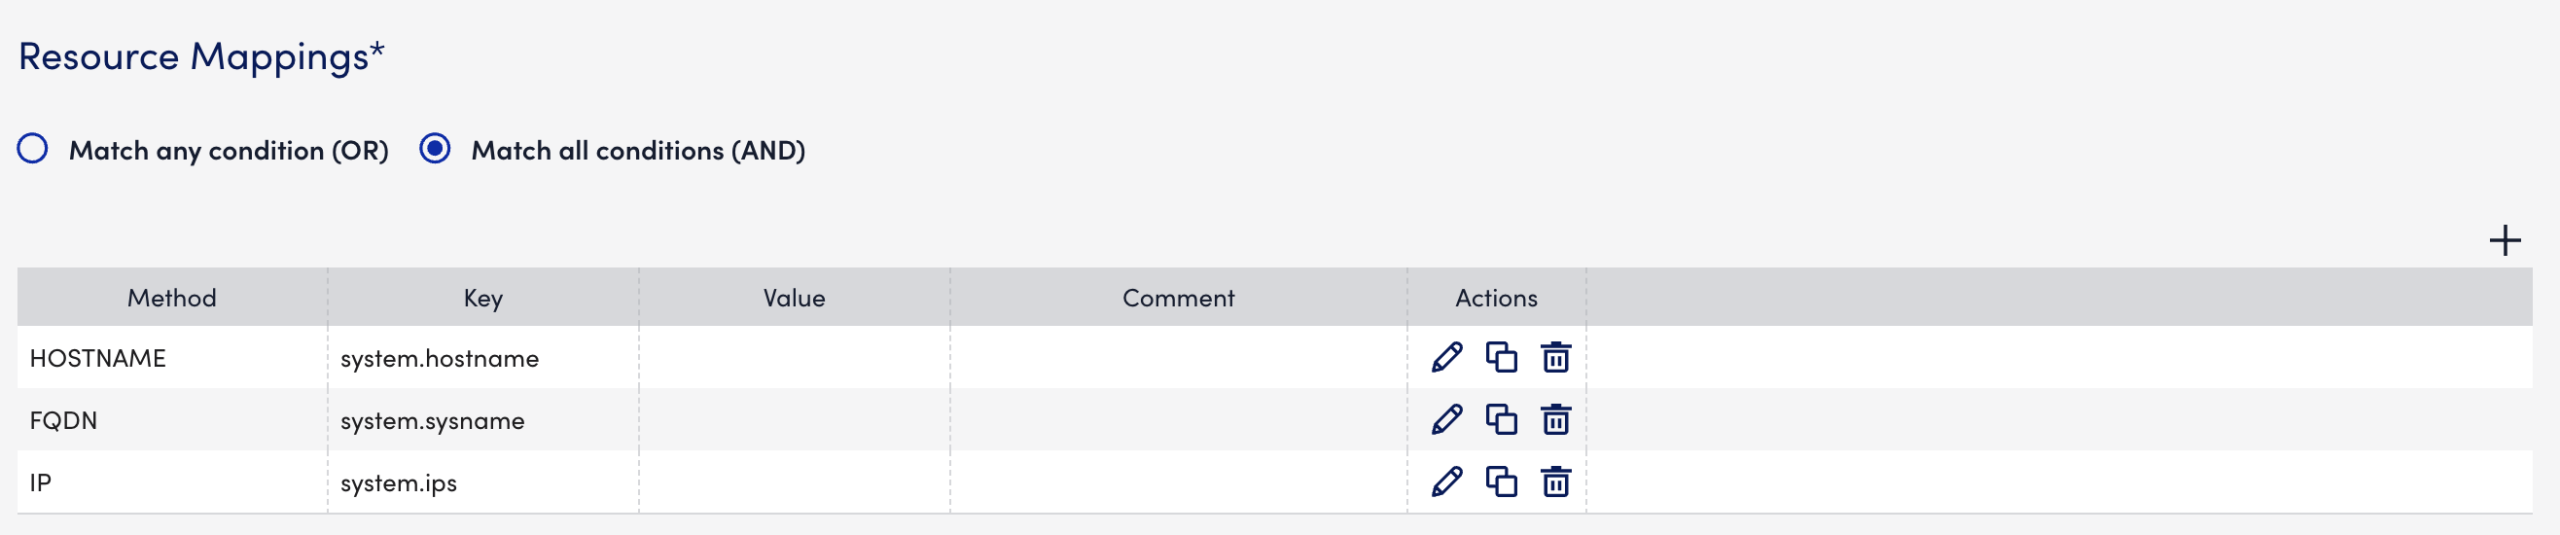Edit the HOSTNAME mapping row
This screenshot has height=535, width=2560.
point(1446,357)
